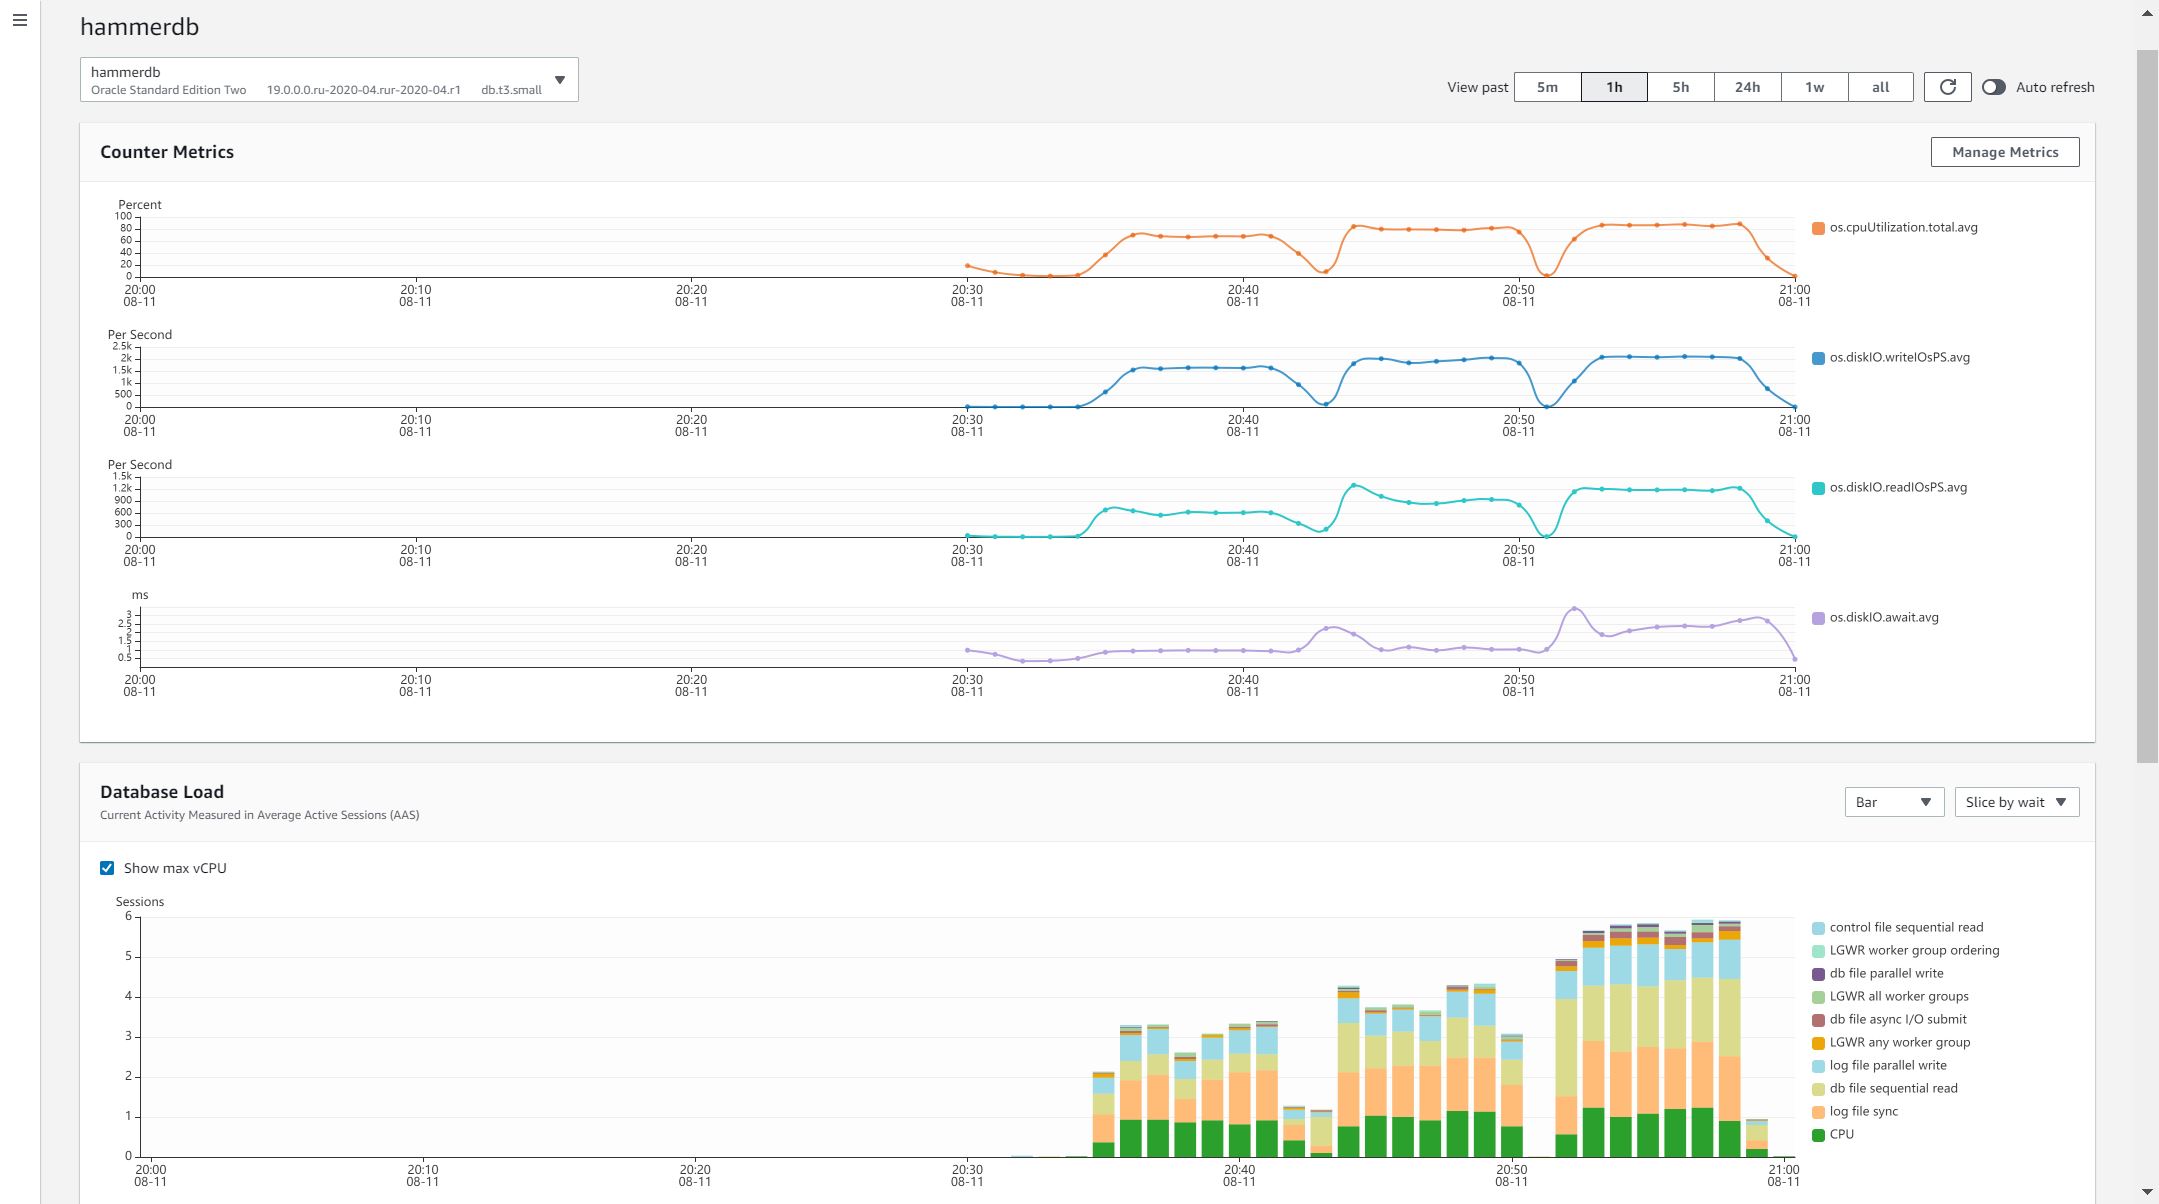The height and width of the screenshot is (1204, 2159).
Task: Open the hamburger navigation menu
Action: 20,20
